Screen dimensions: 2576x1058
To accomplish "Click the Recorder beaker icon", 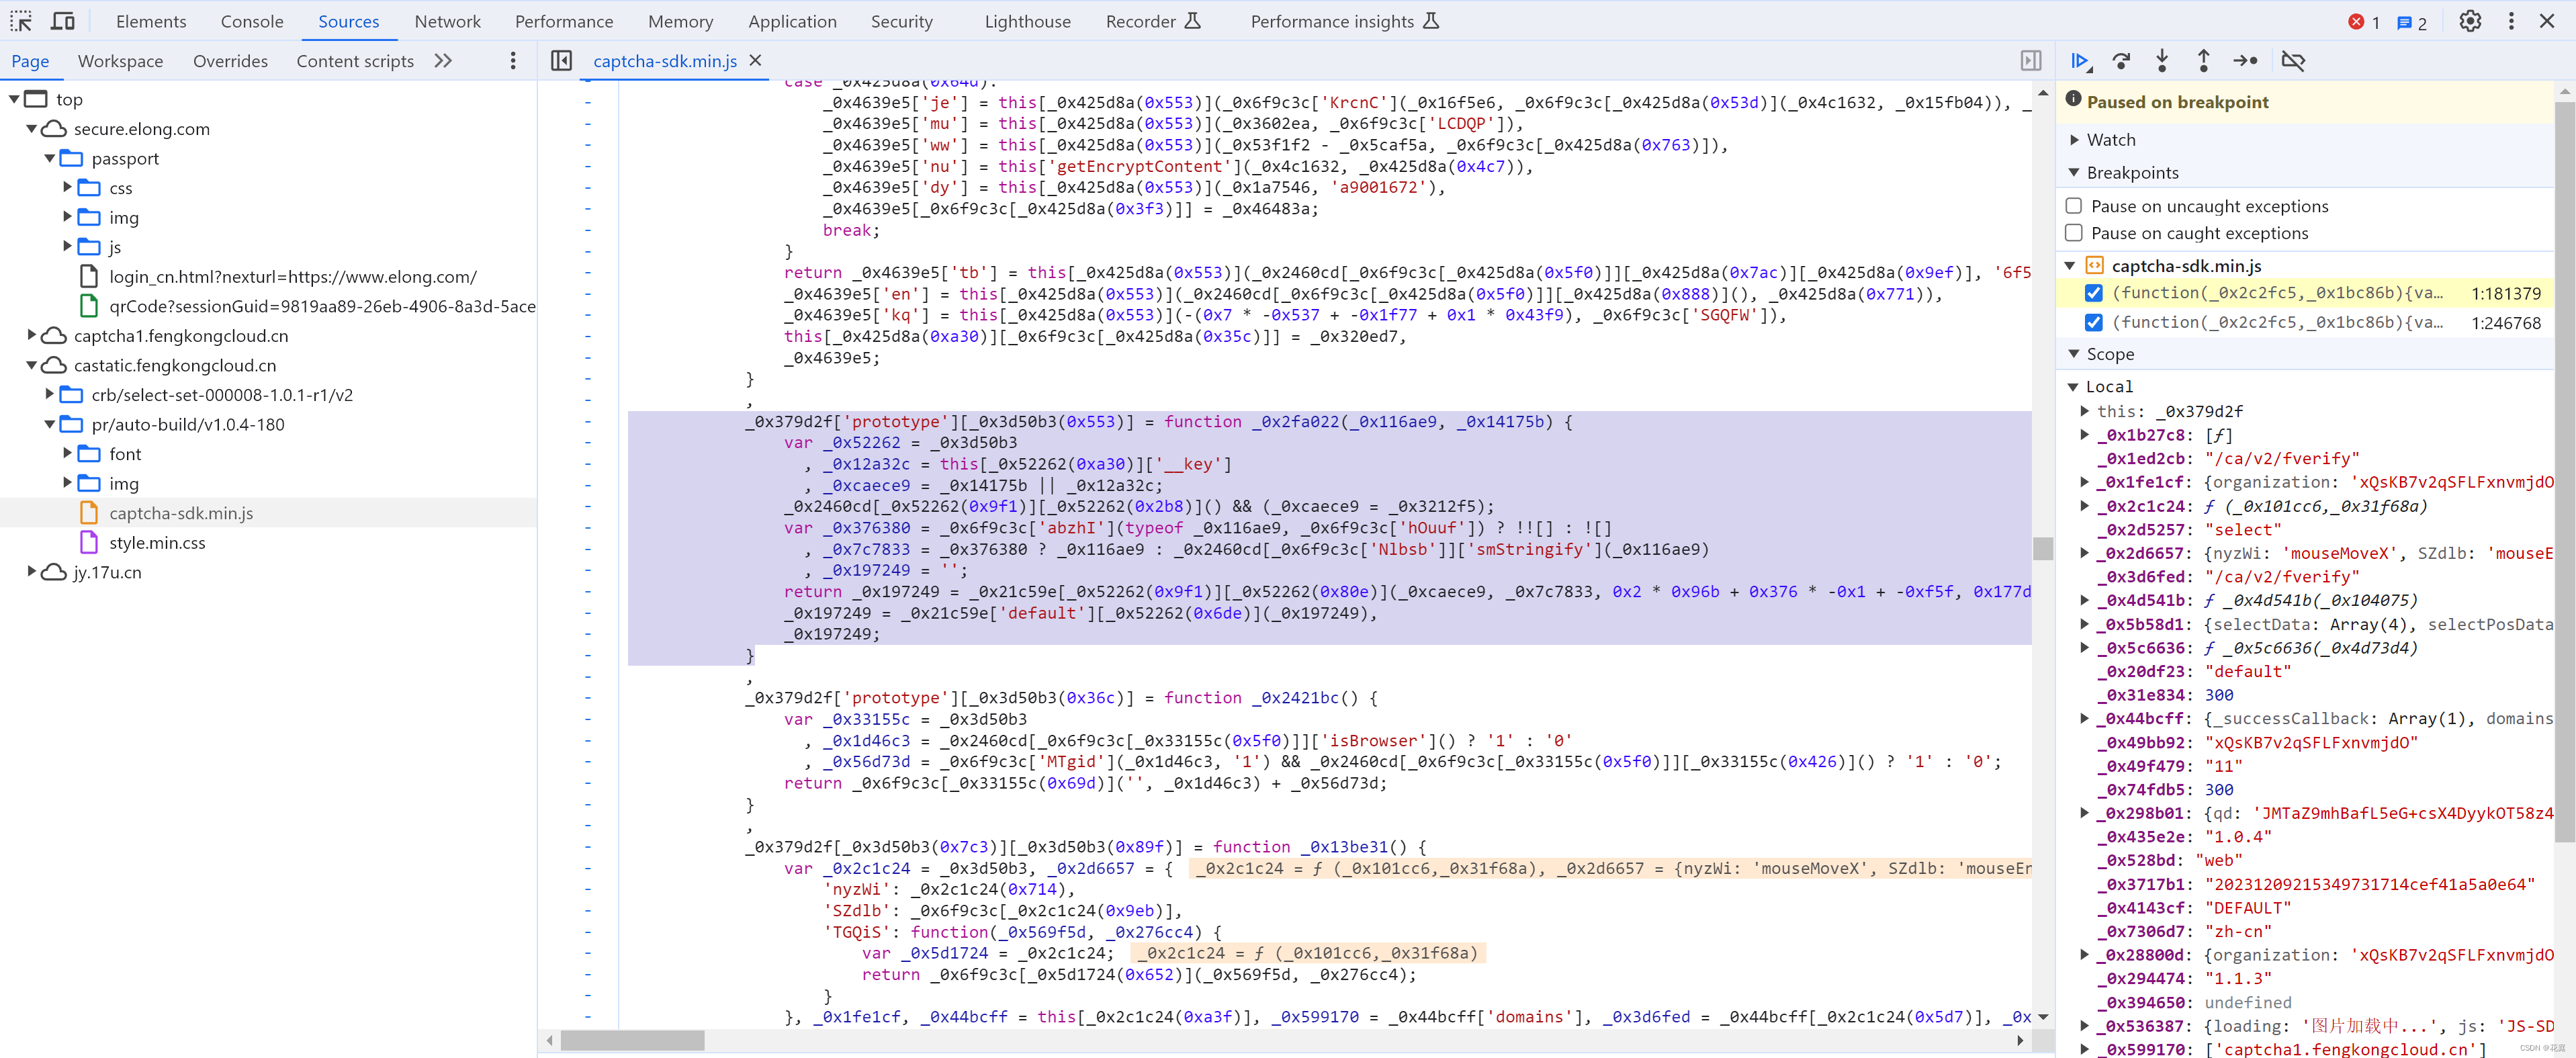I will tap(1192, 21).
